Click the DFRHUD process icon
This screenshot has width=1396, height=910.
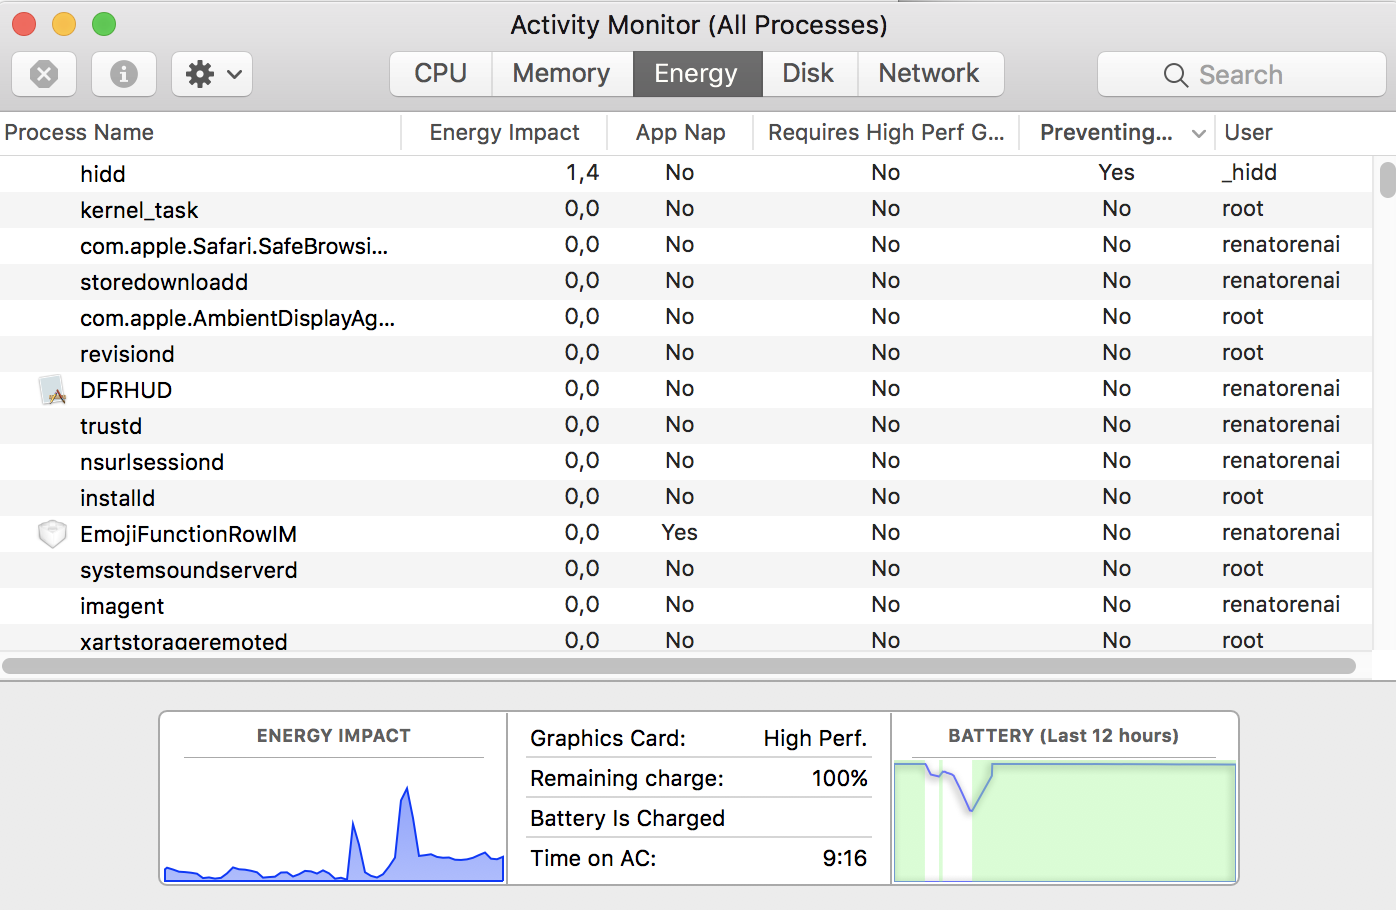(52, 390)
